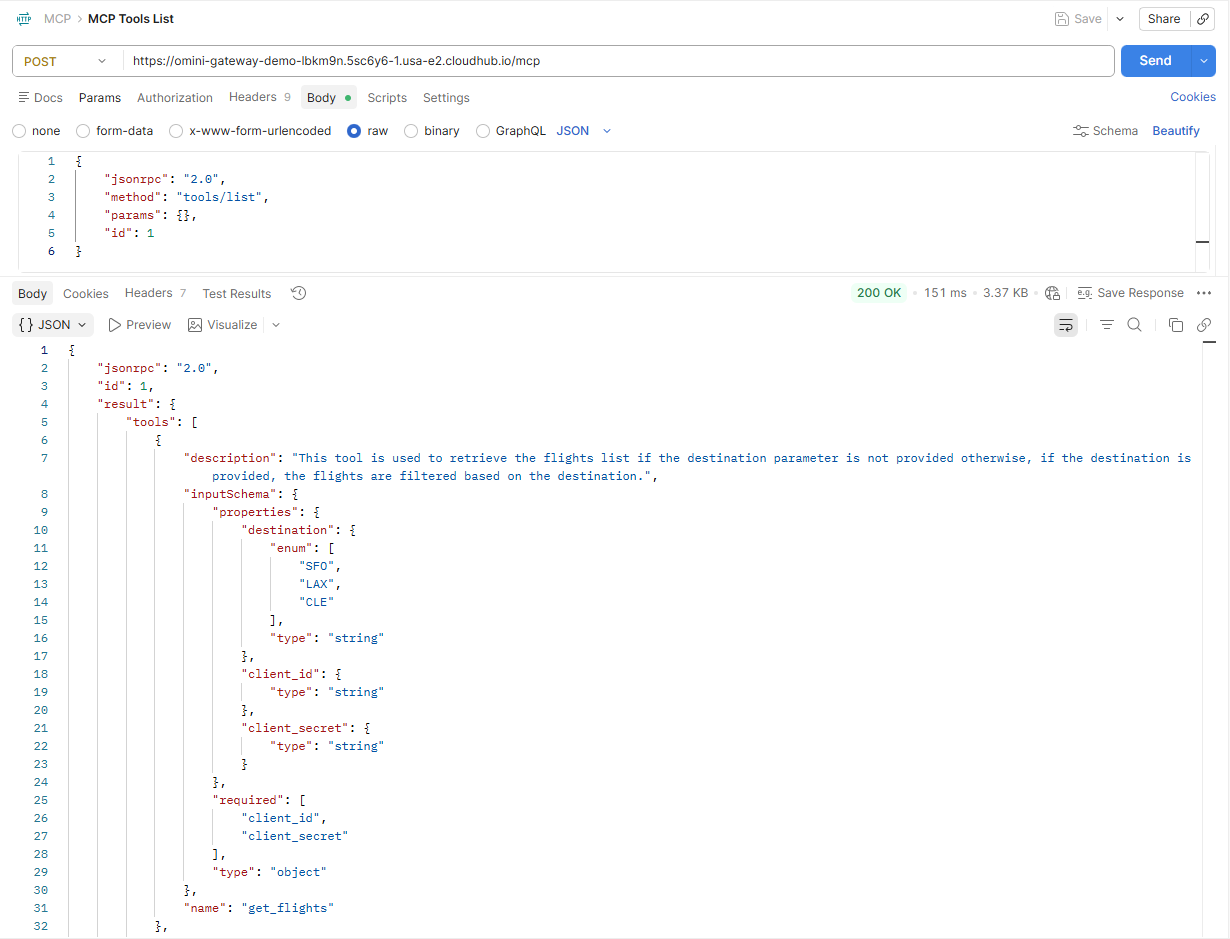
Task: Switch to the Settings tab
Action: point(446,98)
